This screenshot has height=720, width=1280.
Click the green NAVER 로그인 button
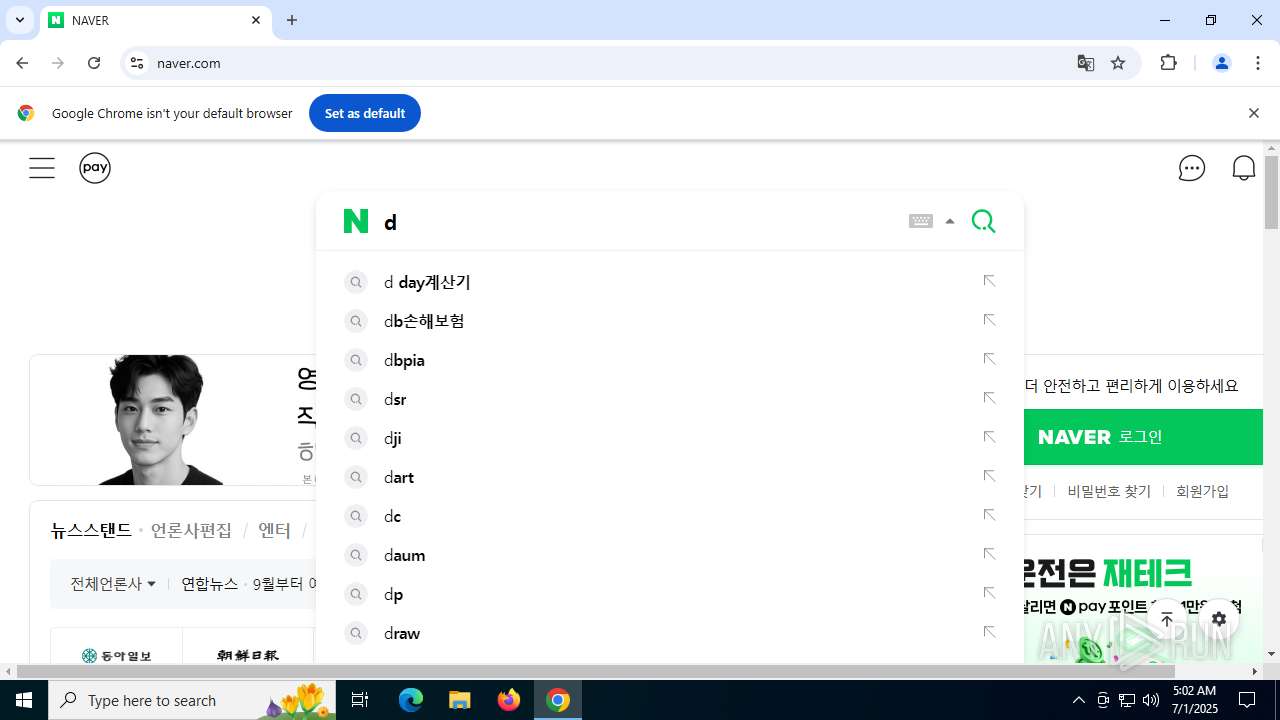1144,437
